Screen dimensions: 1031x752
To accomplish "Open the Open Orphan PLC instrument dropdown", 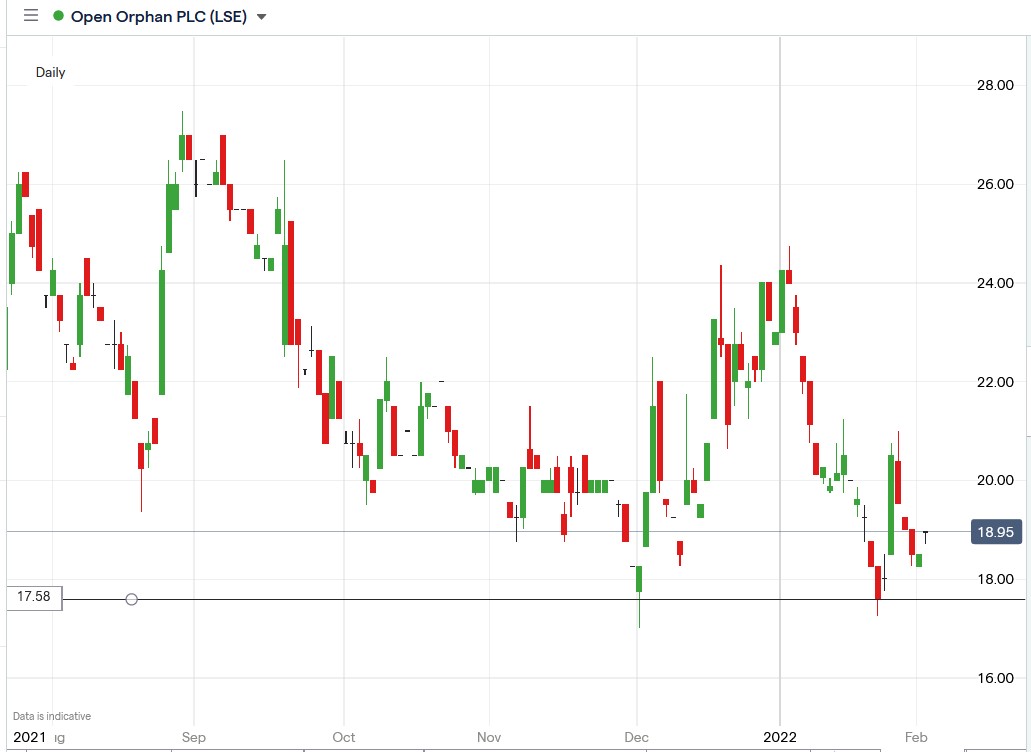I will pos(260,16).
